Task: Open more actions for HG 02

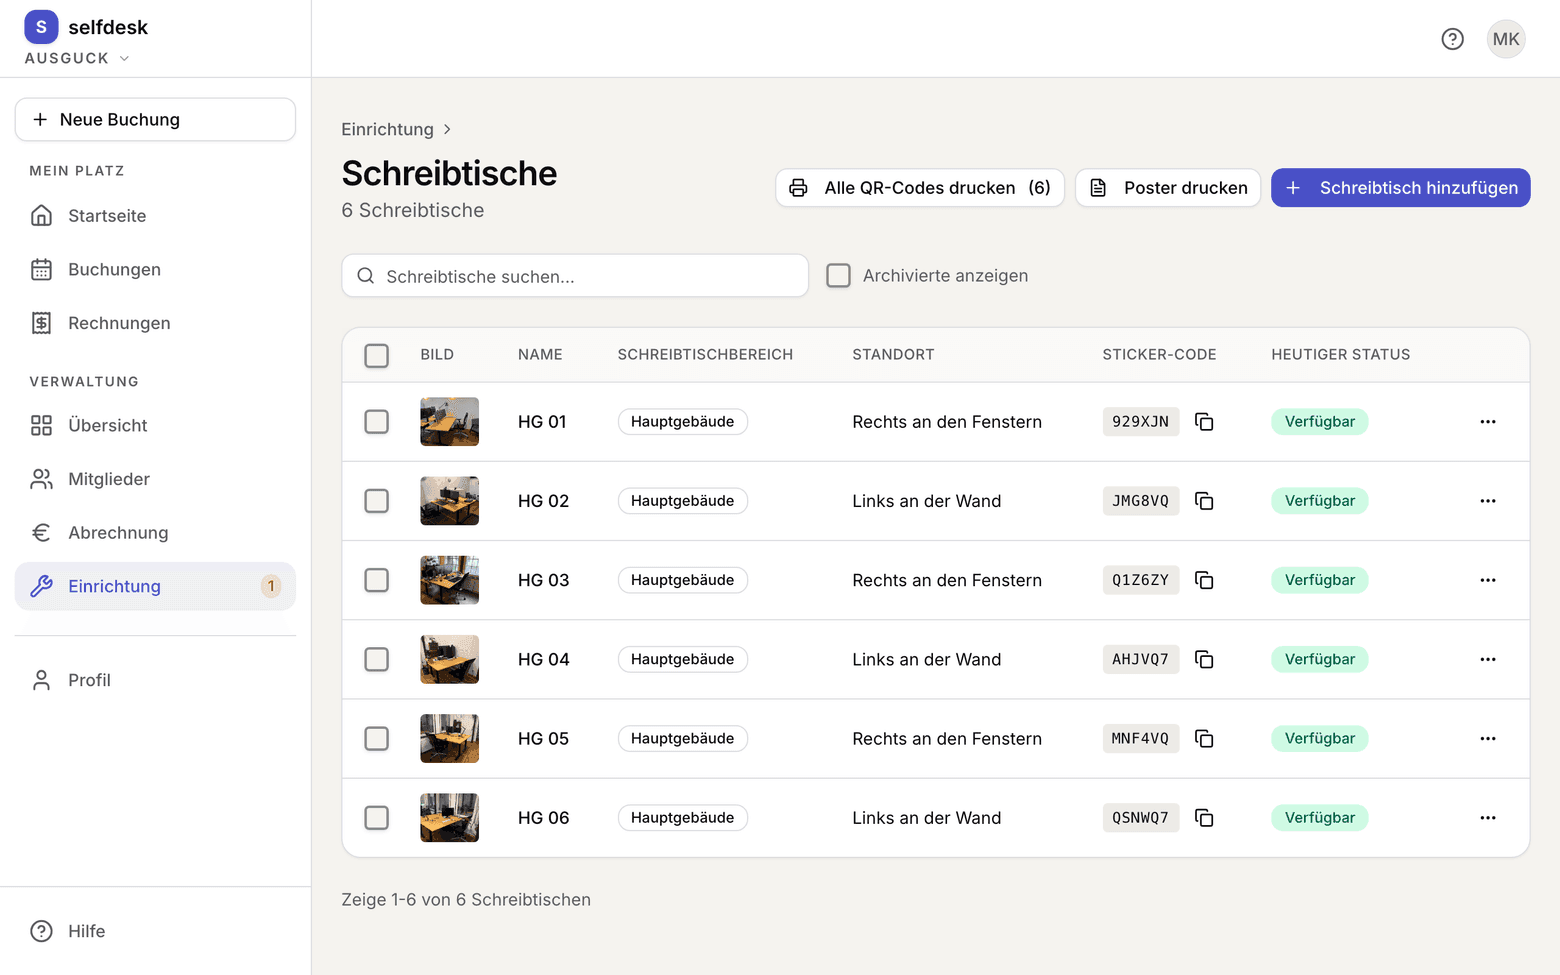Action: coord(1488,501)
